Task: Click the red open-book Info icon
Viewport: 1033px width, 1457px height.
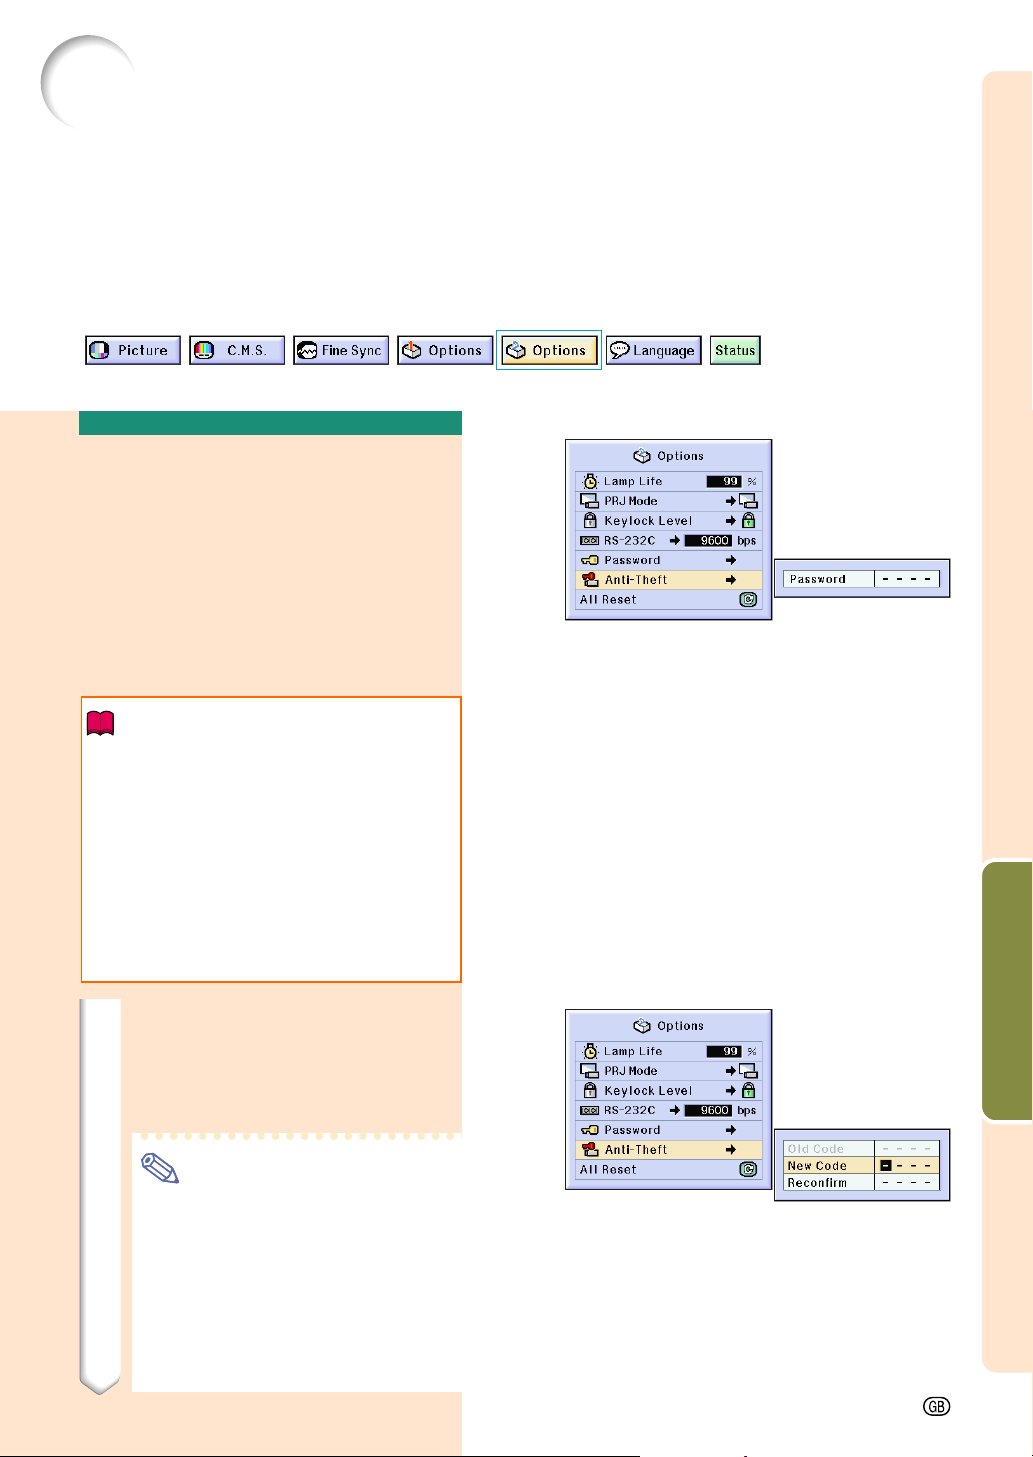Action: point(102,723)
